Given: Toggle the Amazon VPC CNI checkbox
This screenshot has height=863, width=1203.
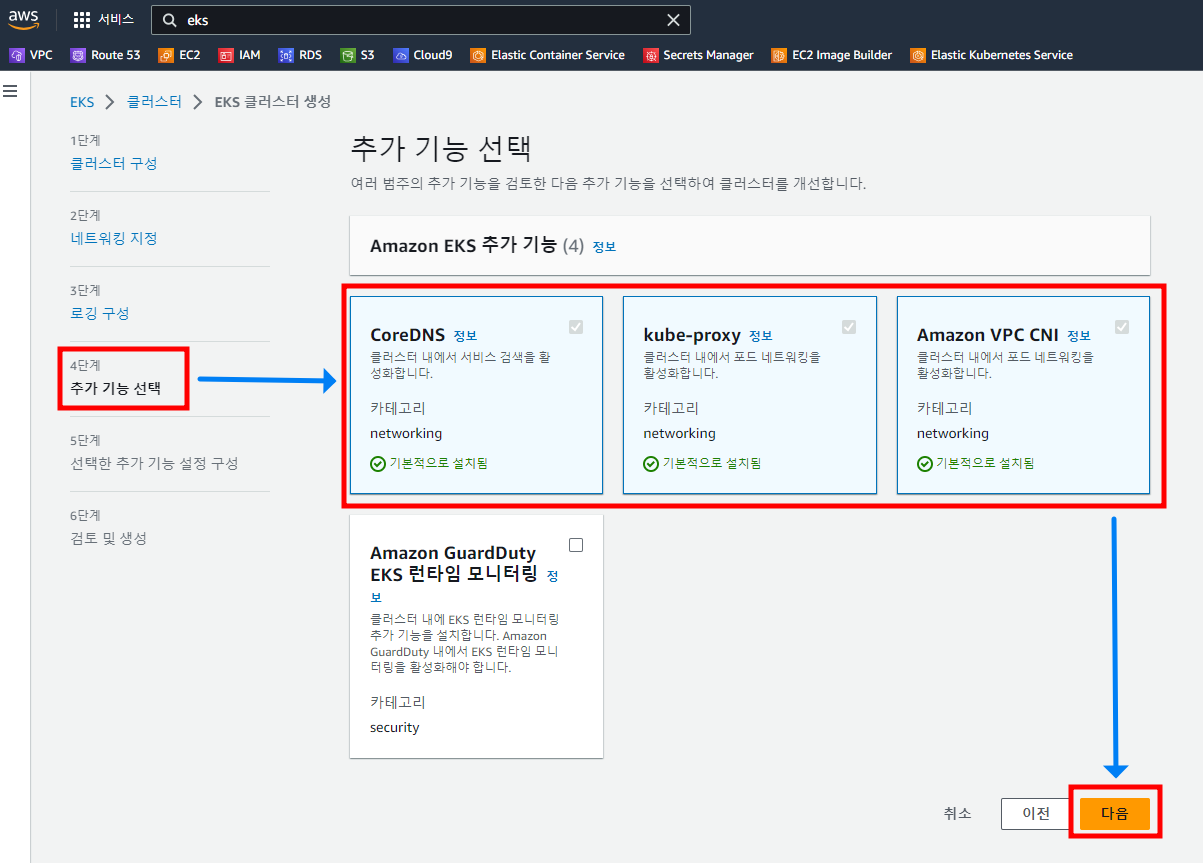Looking at the screenshot, I should tap(1122, 327).
